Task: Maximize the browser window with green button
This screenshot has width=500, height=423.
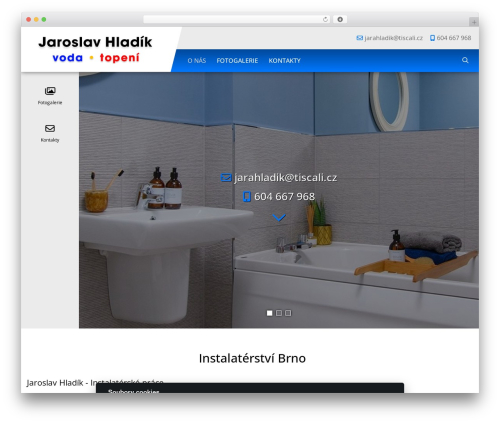Action: coord(44,20)
